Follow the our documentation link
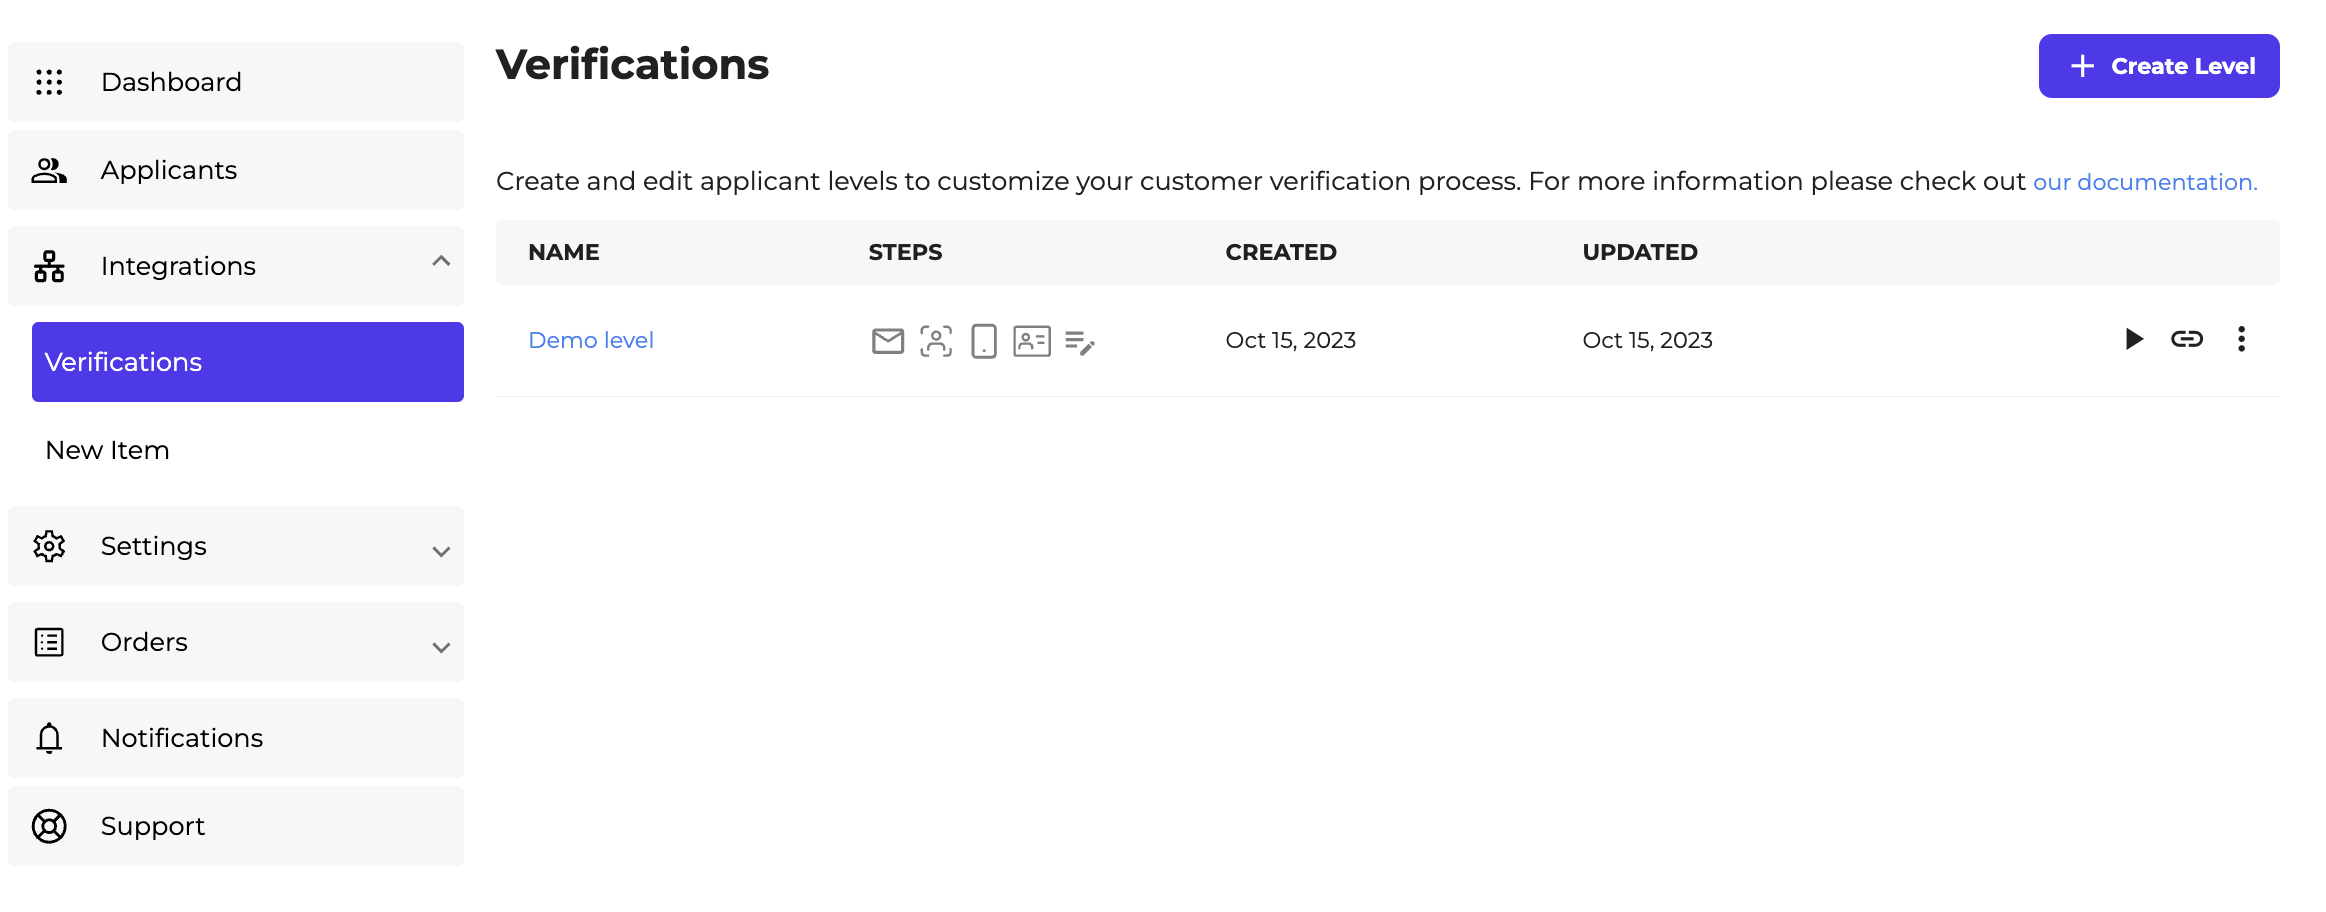Image resolution: width=2326 pixels, height=912 pixels. click(2144, 182)
